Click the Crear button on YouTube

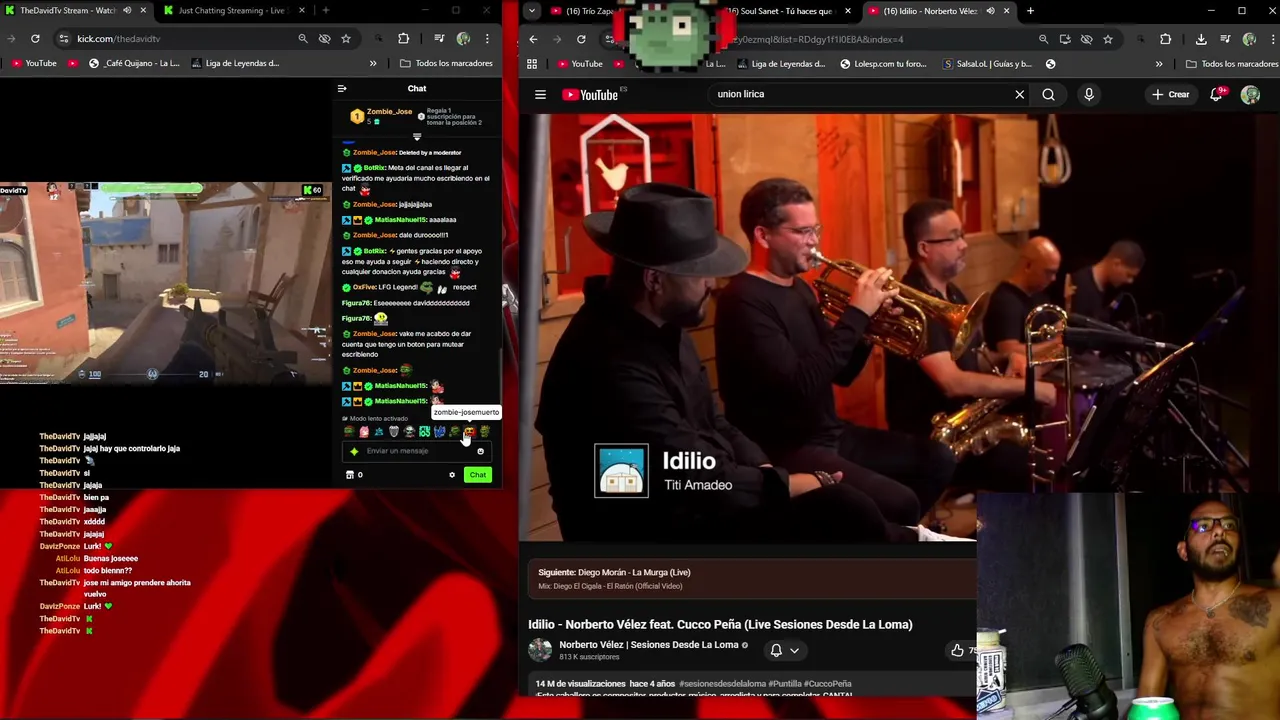click(1170, 95)
